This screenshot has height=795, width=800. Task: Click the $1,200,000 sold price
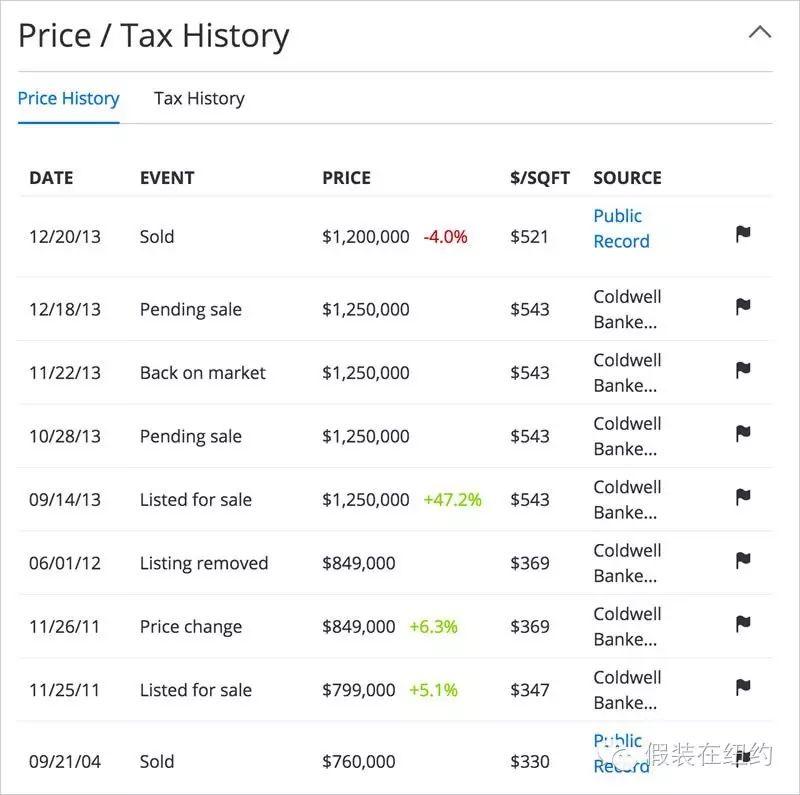pos(365,237)
